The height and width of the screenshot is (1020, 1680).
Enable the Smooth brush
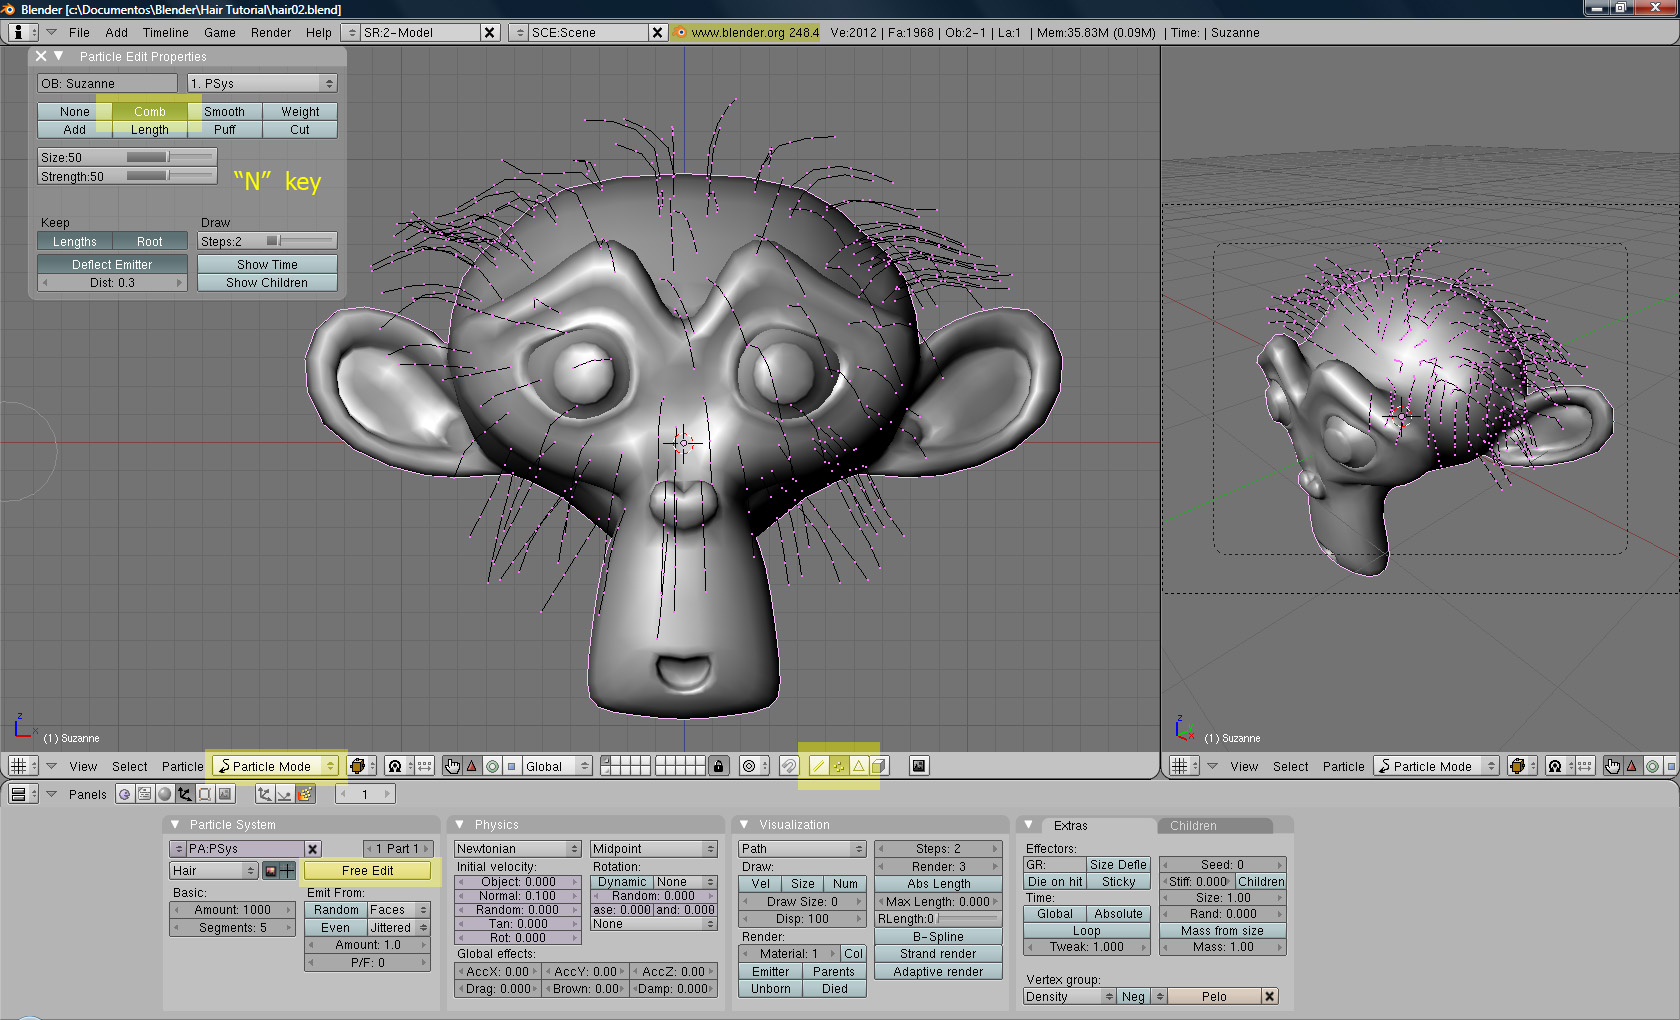[225, 112]
